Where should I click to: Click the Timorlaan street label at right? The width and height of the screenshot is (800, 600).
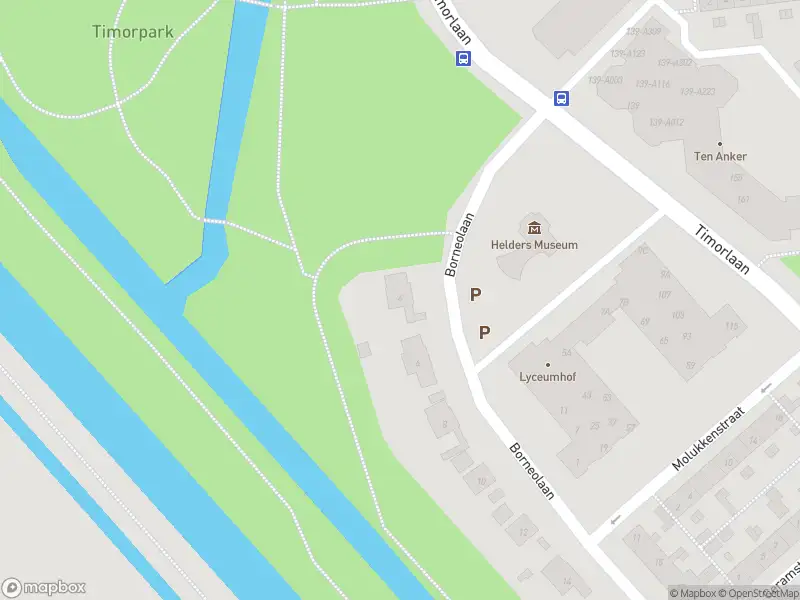pyautogui.click(x=722, y=249)
